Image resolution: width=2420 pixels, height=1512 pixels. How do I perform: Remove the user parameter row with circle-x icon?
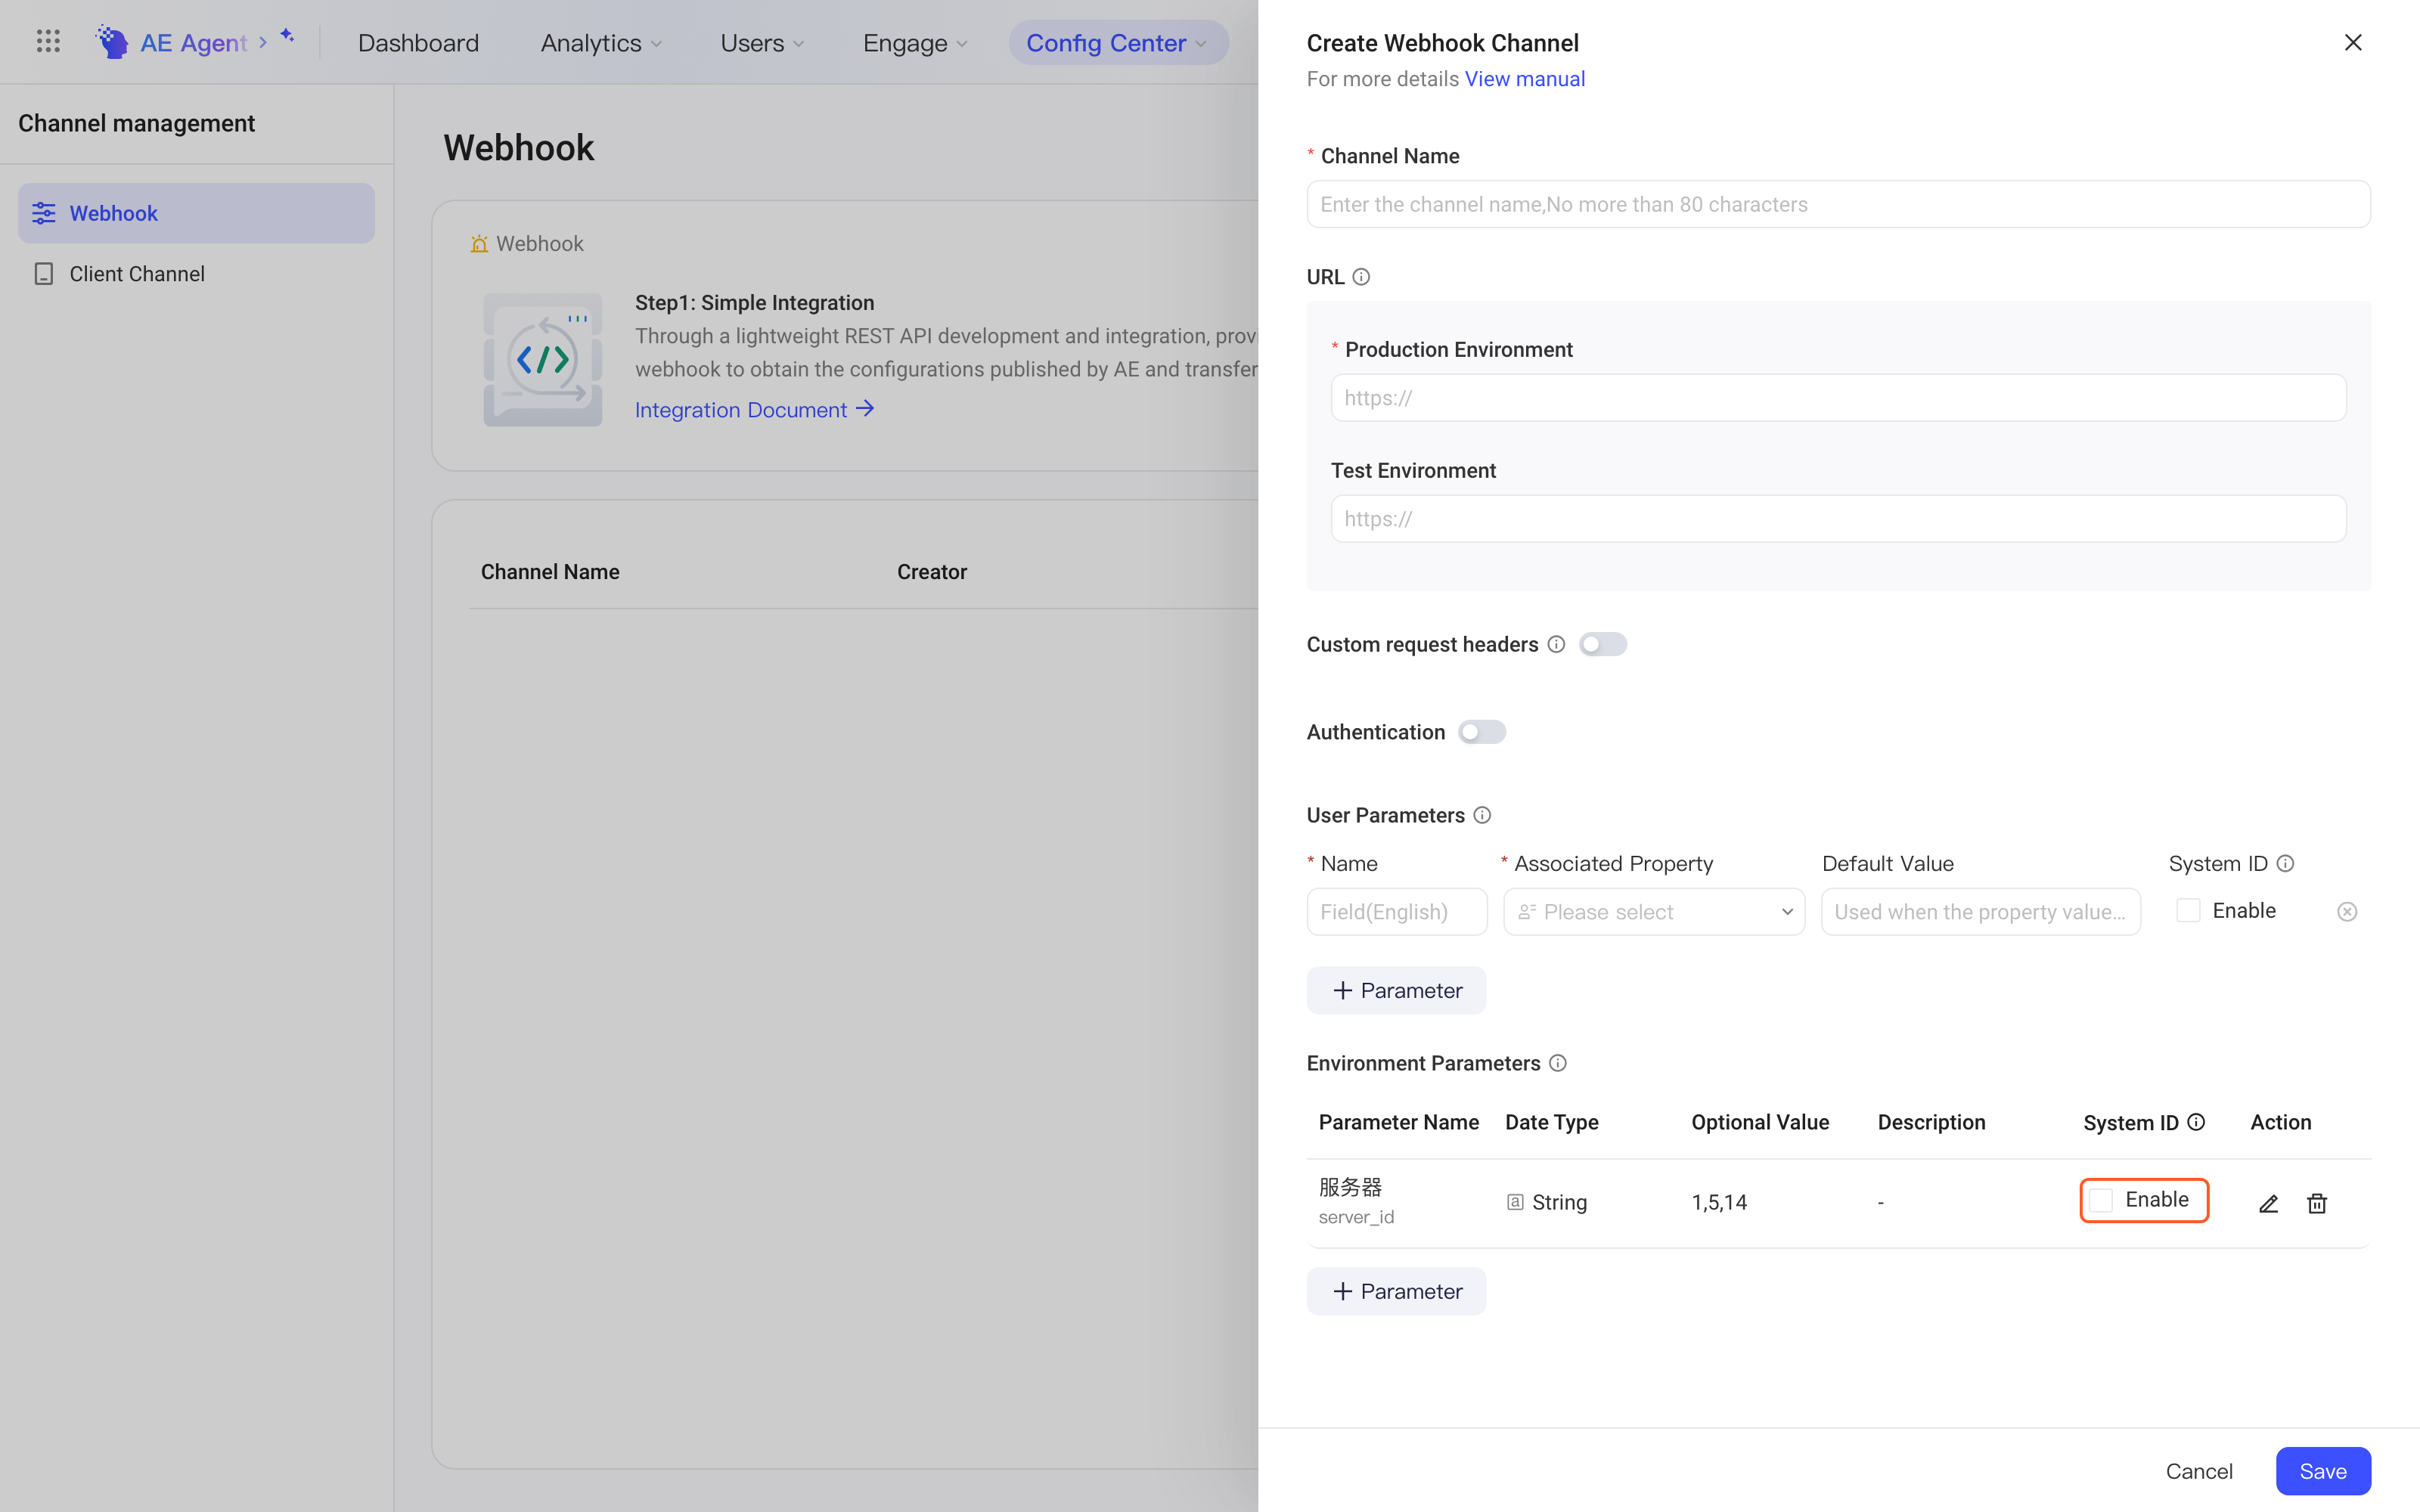coord(2347,911)
